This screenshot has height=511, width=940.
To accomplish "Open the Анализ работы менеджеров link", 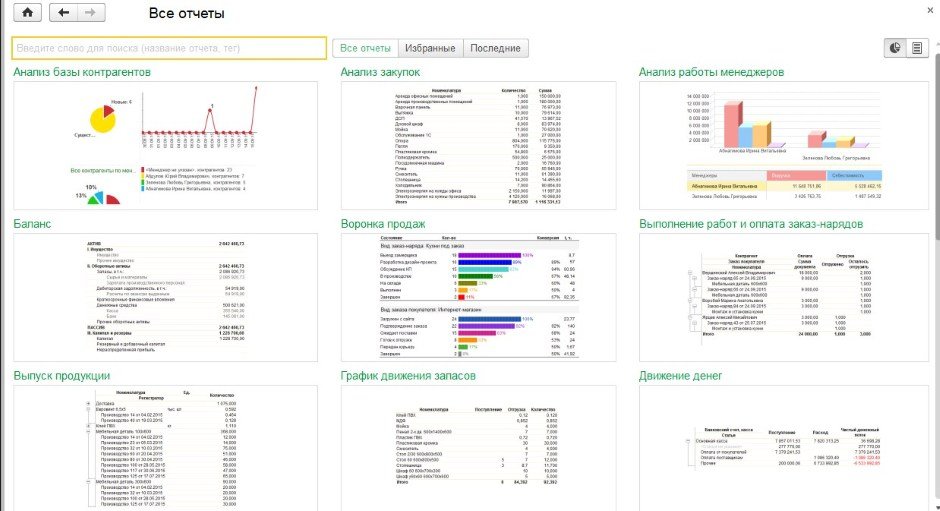I will 711,73.
